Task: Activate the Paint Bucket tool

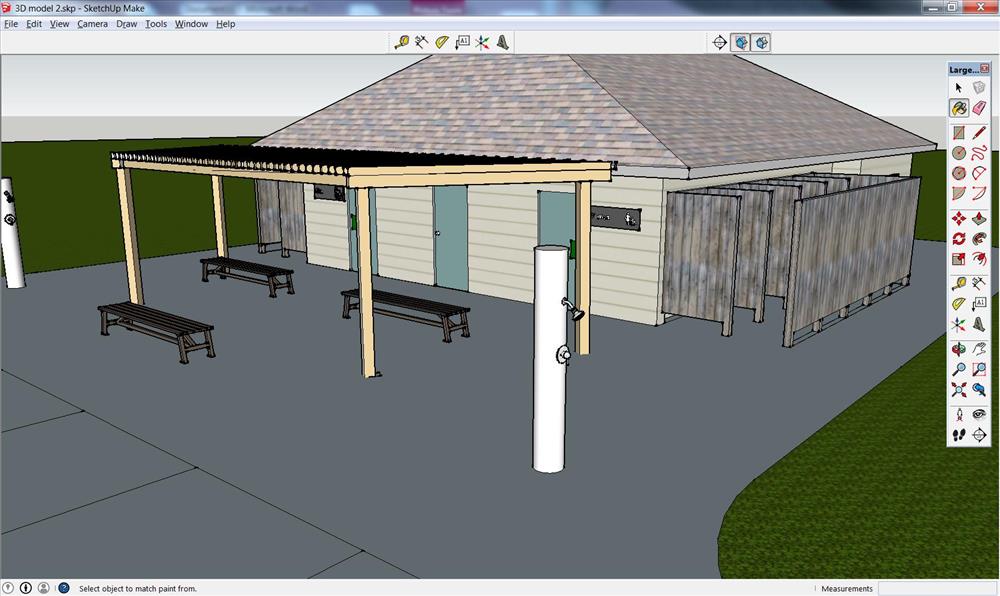Action: pos(958,108)
